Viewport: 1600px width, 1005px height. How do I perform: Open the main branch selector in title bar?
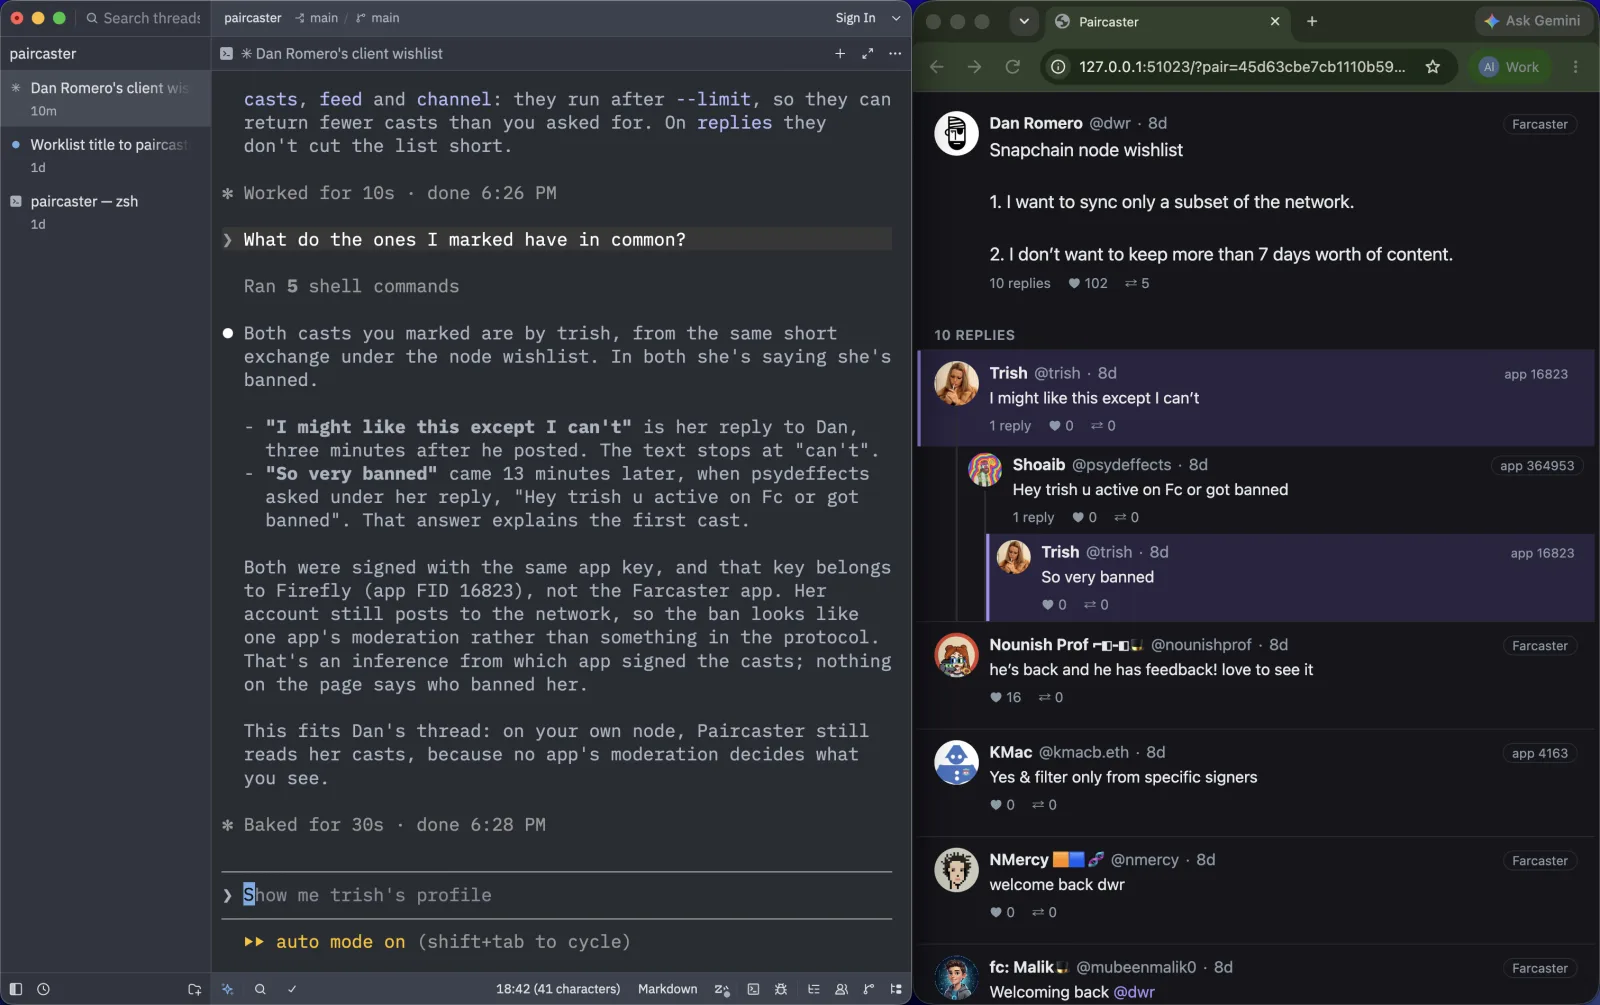tap(378, 18)
